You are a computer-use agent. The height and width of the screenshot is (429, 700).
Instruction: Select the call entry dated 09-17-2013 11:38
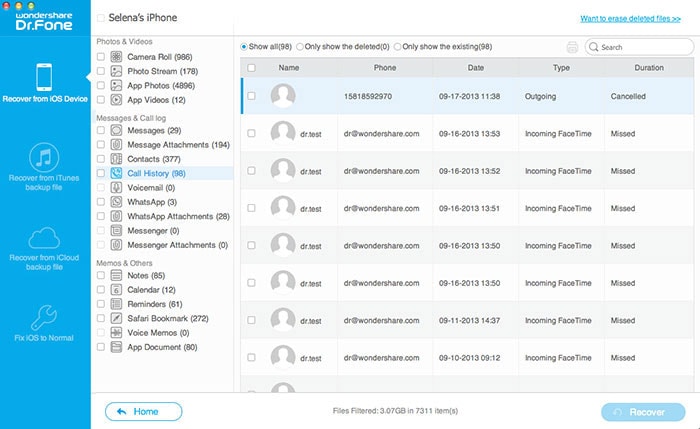pyautogui.click(x=467, y=96)
